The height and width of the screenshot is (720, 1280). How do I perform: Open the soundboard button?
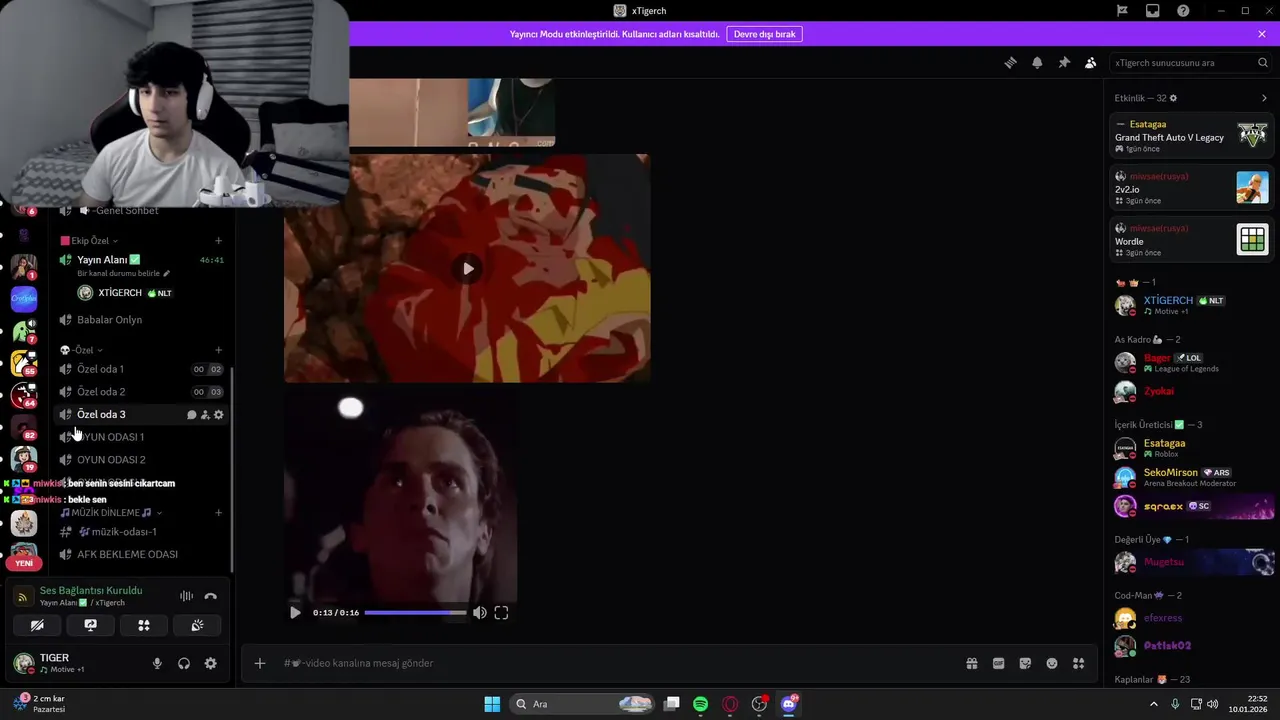tap(197, 625)
